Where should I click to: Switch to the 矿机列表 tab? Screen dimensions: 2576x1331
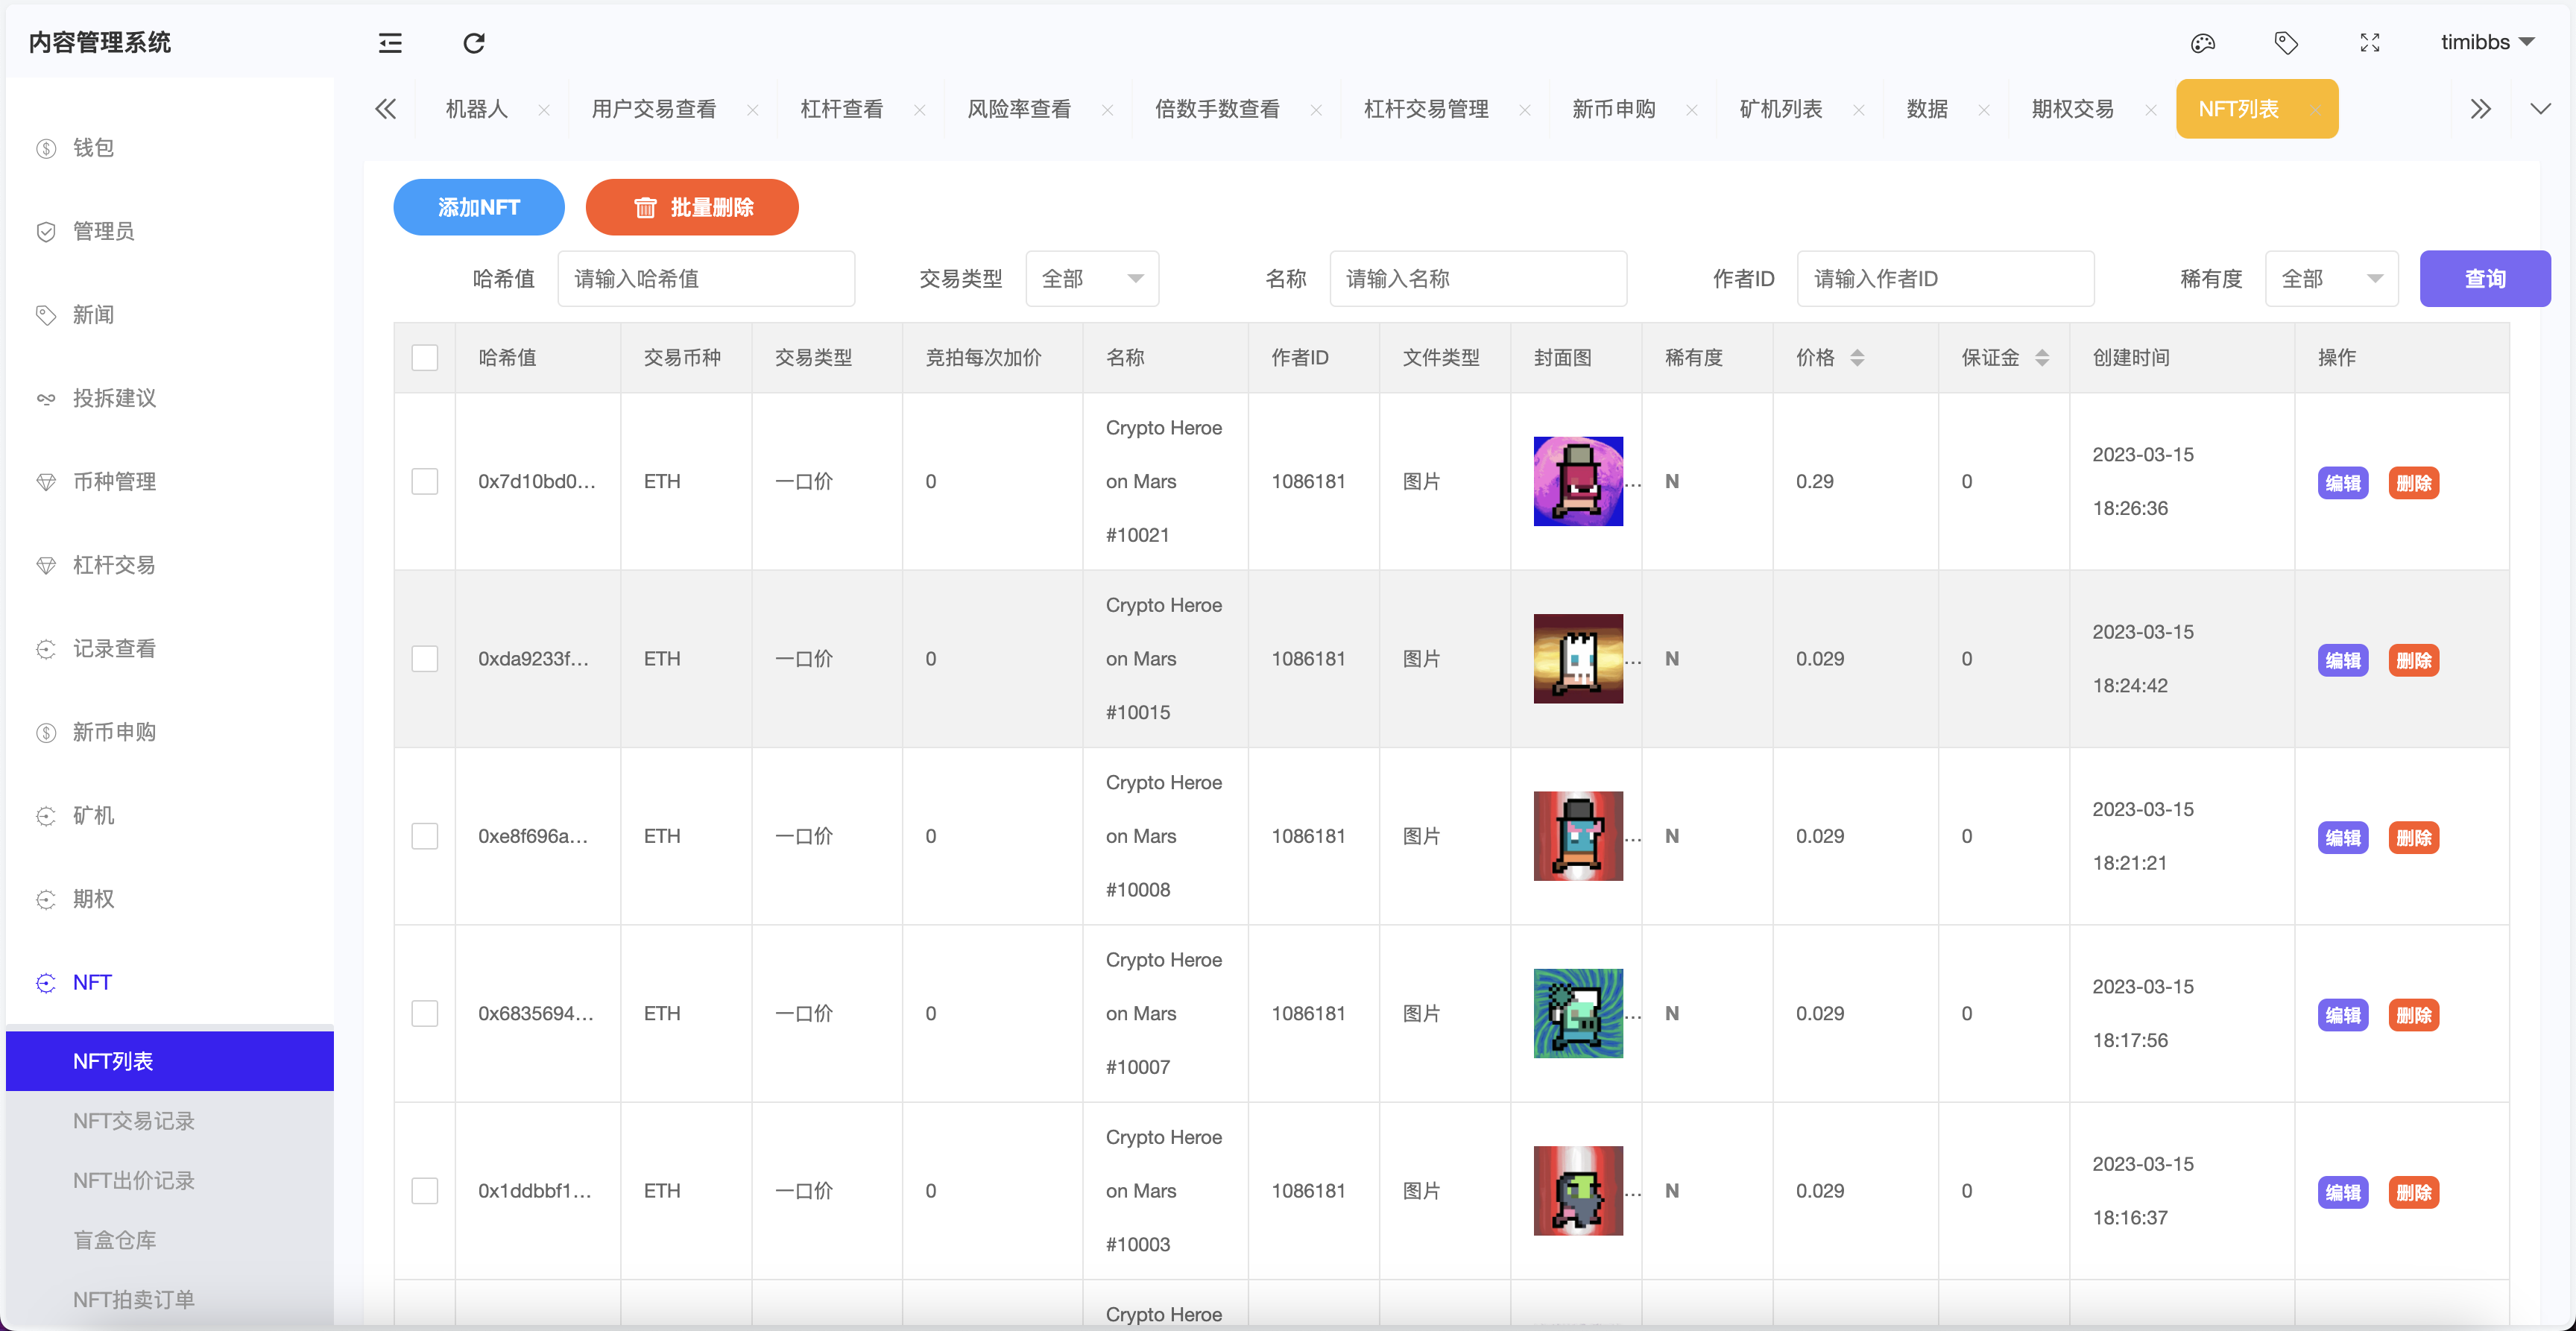[x=1780, y=108]
